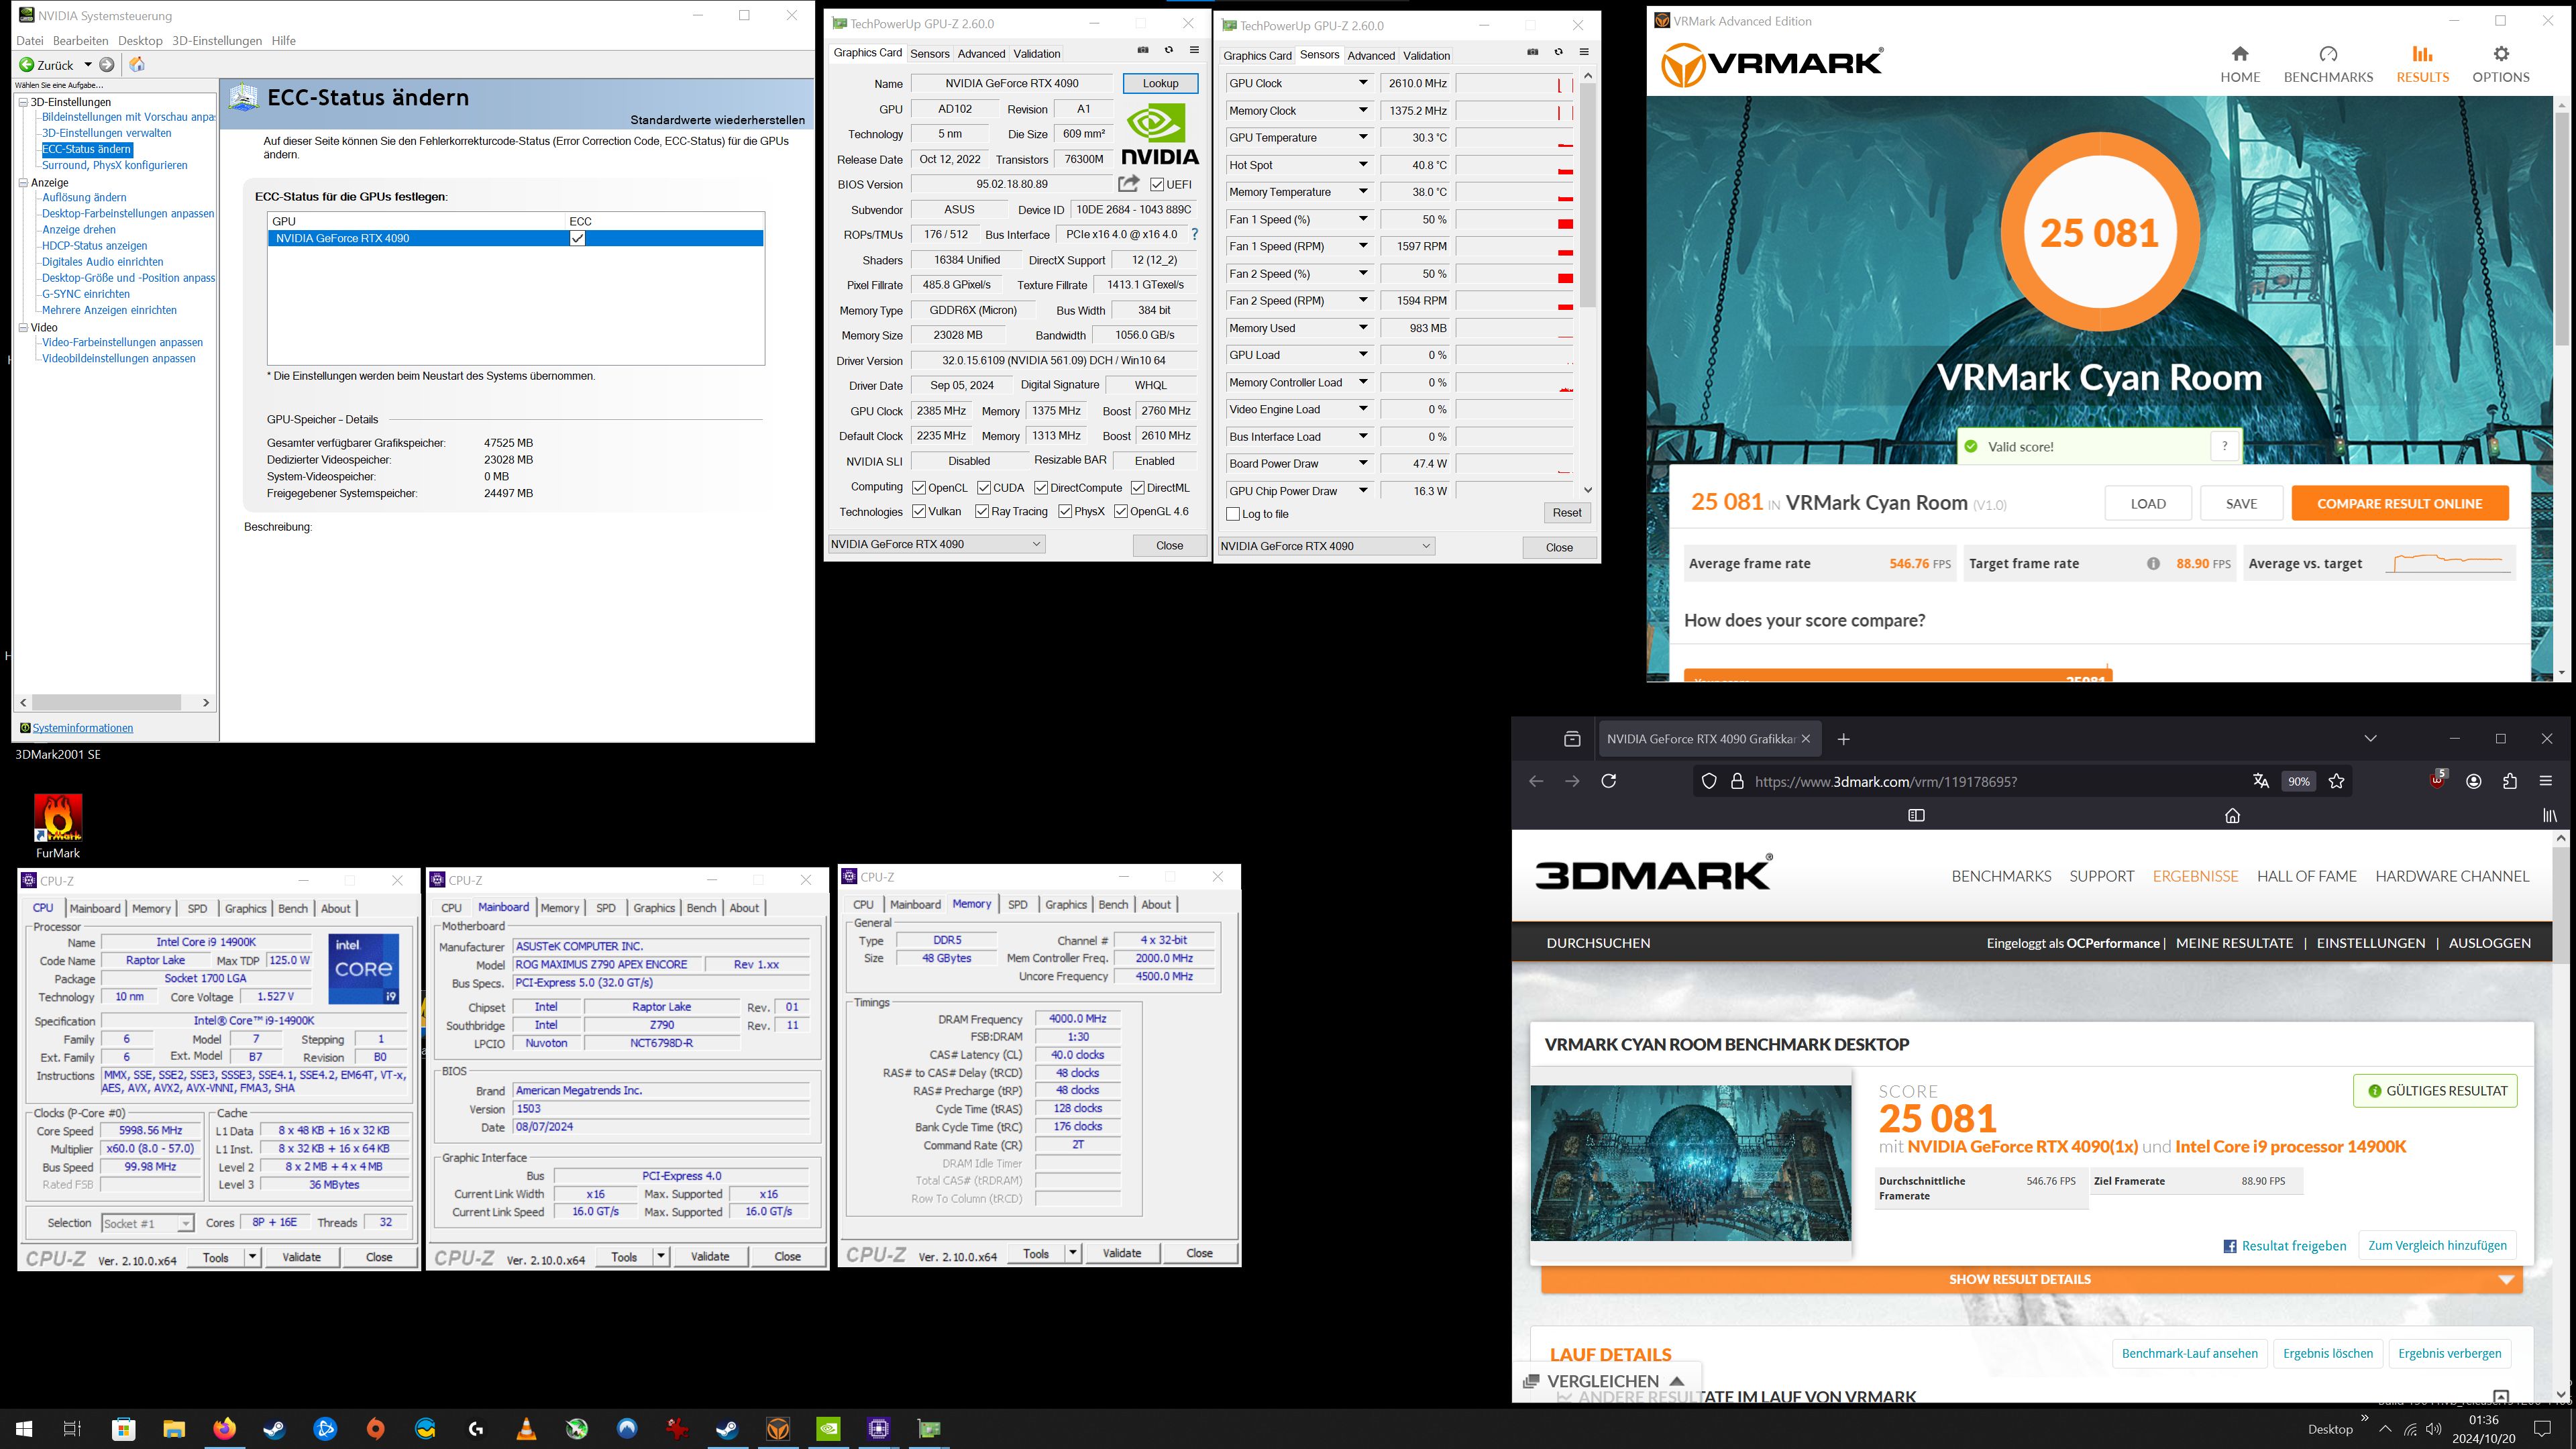Viewport: 2576px width, 1449px height.
Task: Toggle OpenCL checkbox in GPU-Z
Action: 919,488
